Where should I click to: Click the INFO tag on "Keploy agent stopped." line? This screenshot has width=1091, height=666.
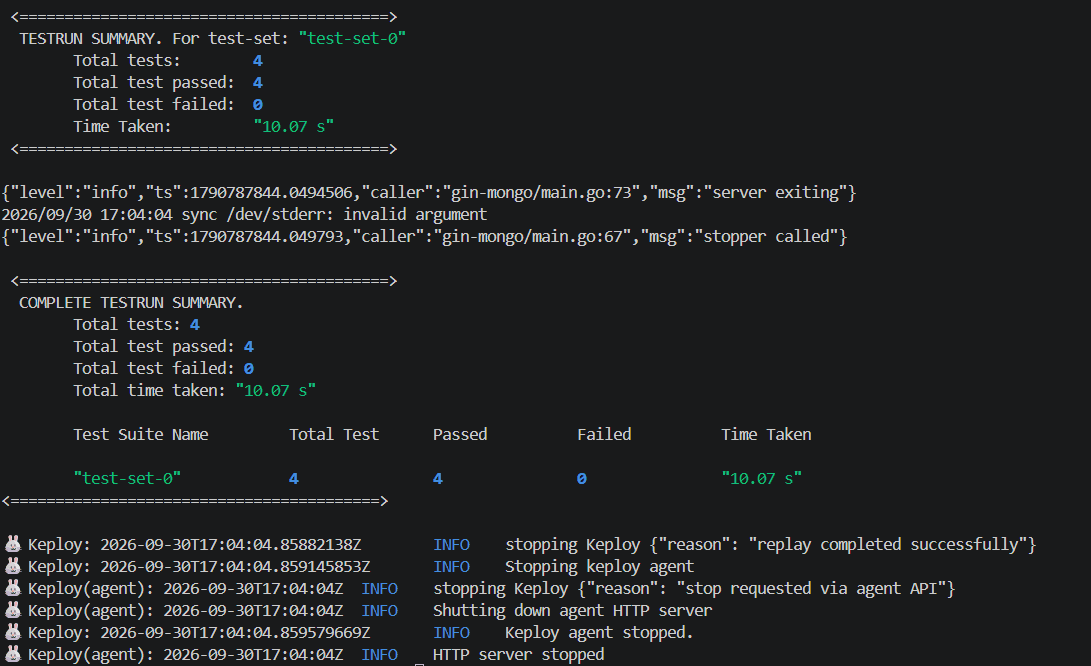point(452,633)
